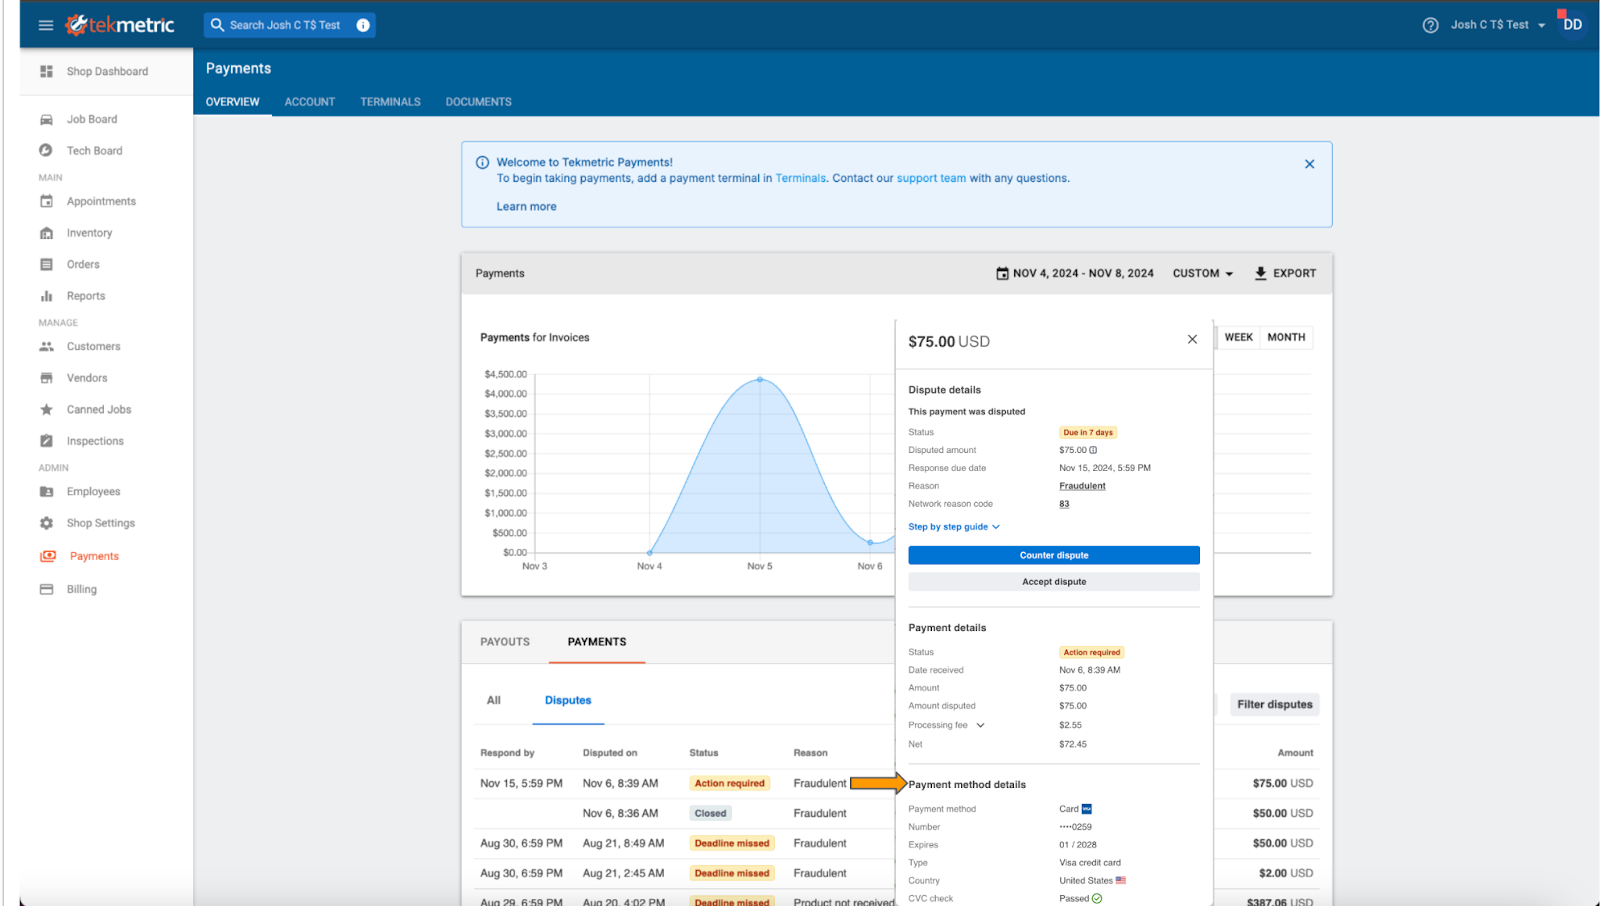Switch to the Account tab
This screenshot has height=906, width=1600.
(310, 102)
